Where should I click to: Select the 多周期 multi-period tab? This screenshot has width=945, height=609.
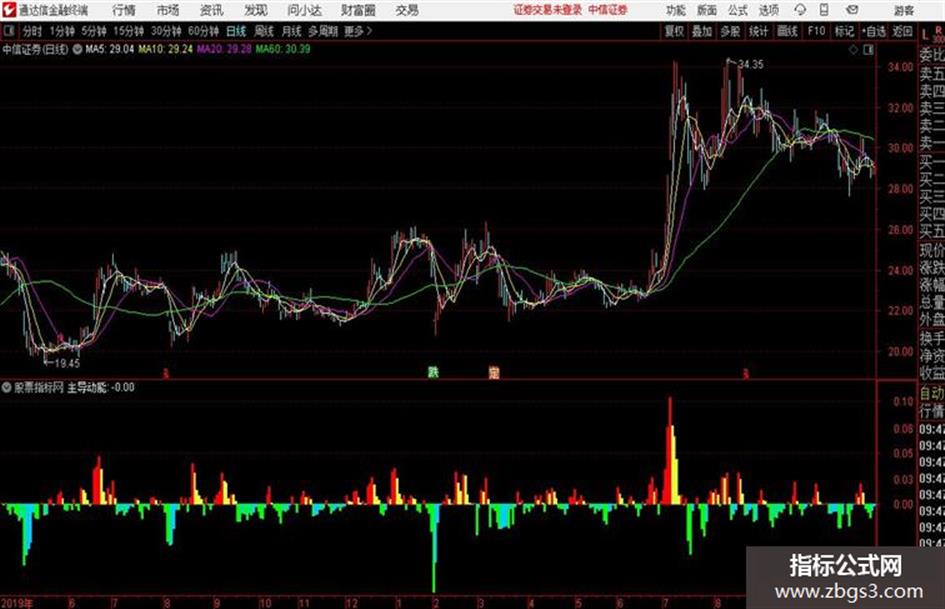pos(323,31)
